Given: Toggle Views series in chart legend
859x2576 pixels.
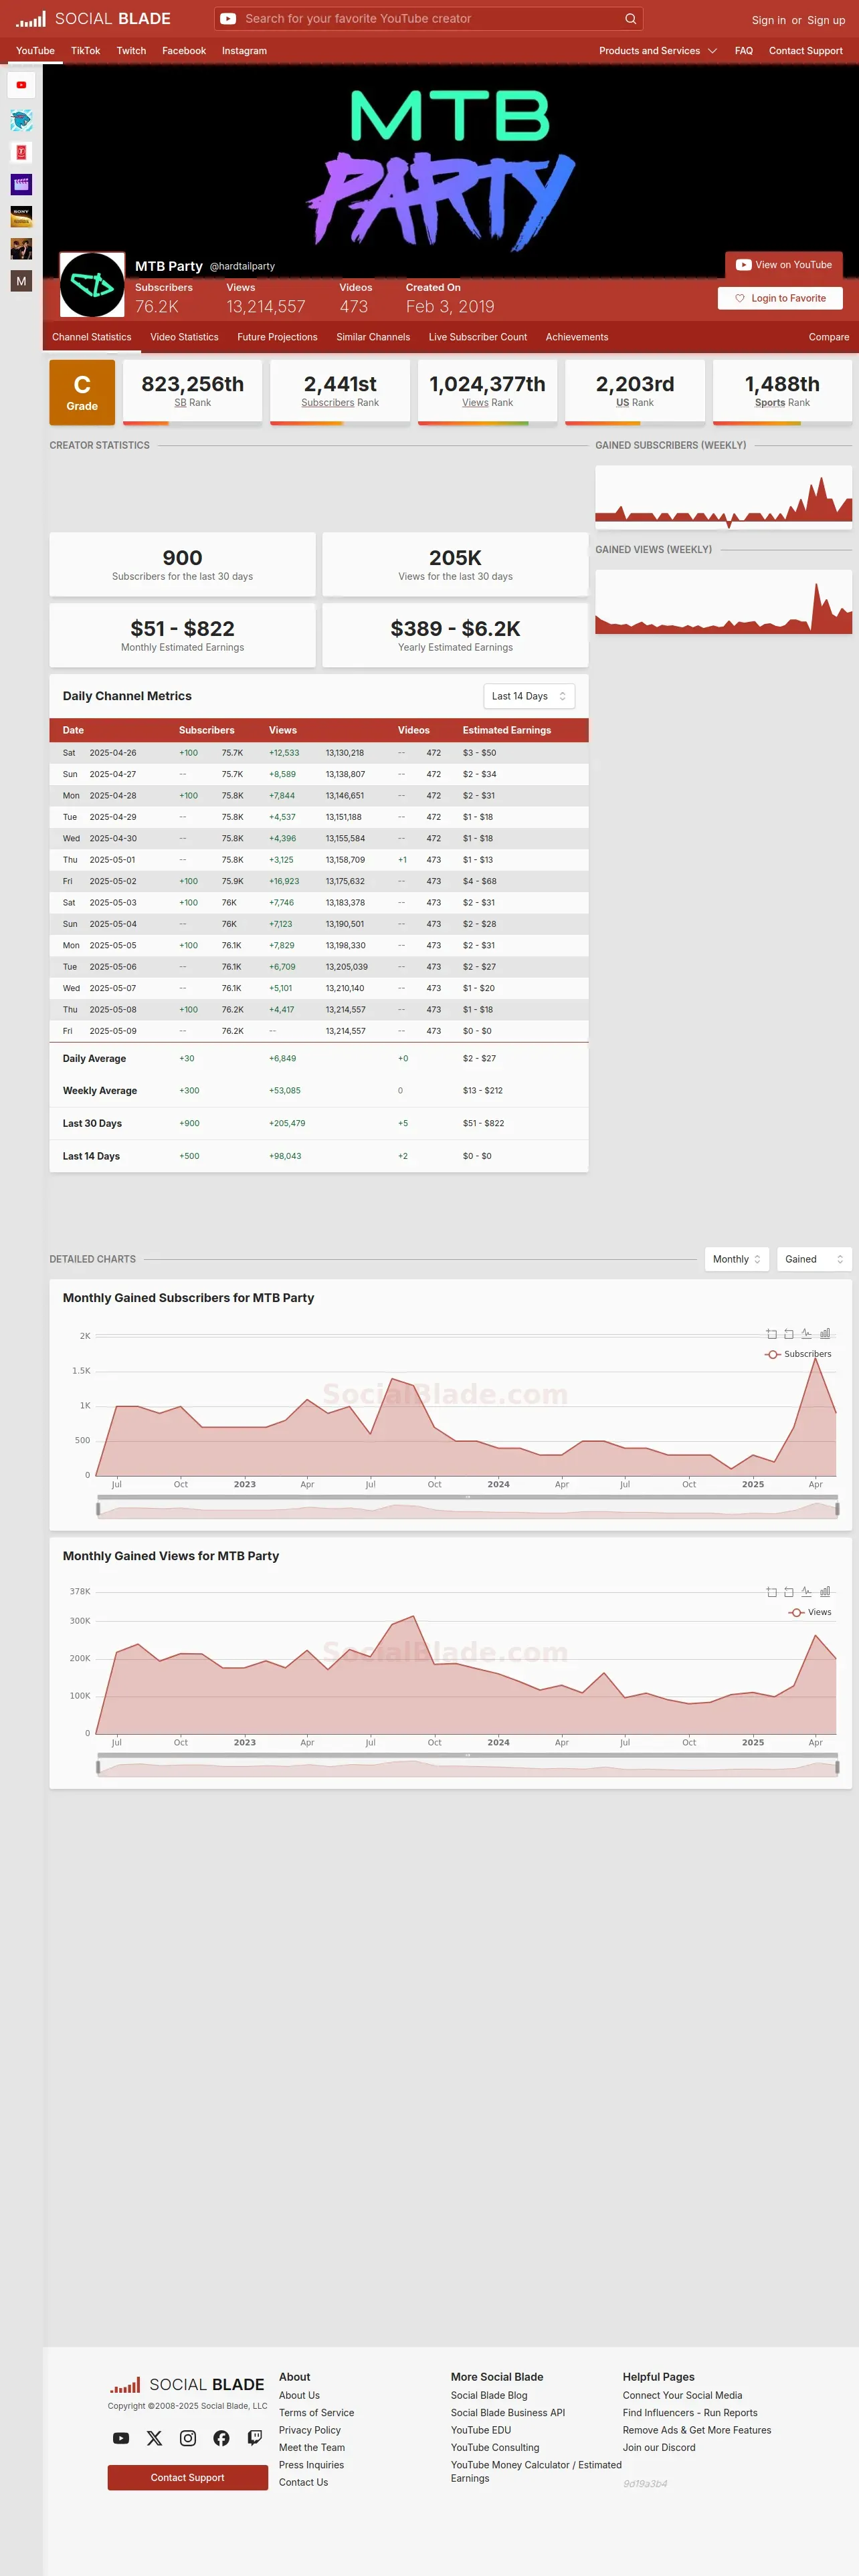Looking at the screenshot, I should [x=810, y=1612].
